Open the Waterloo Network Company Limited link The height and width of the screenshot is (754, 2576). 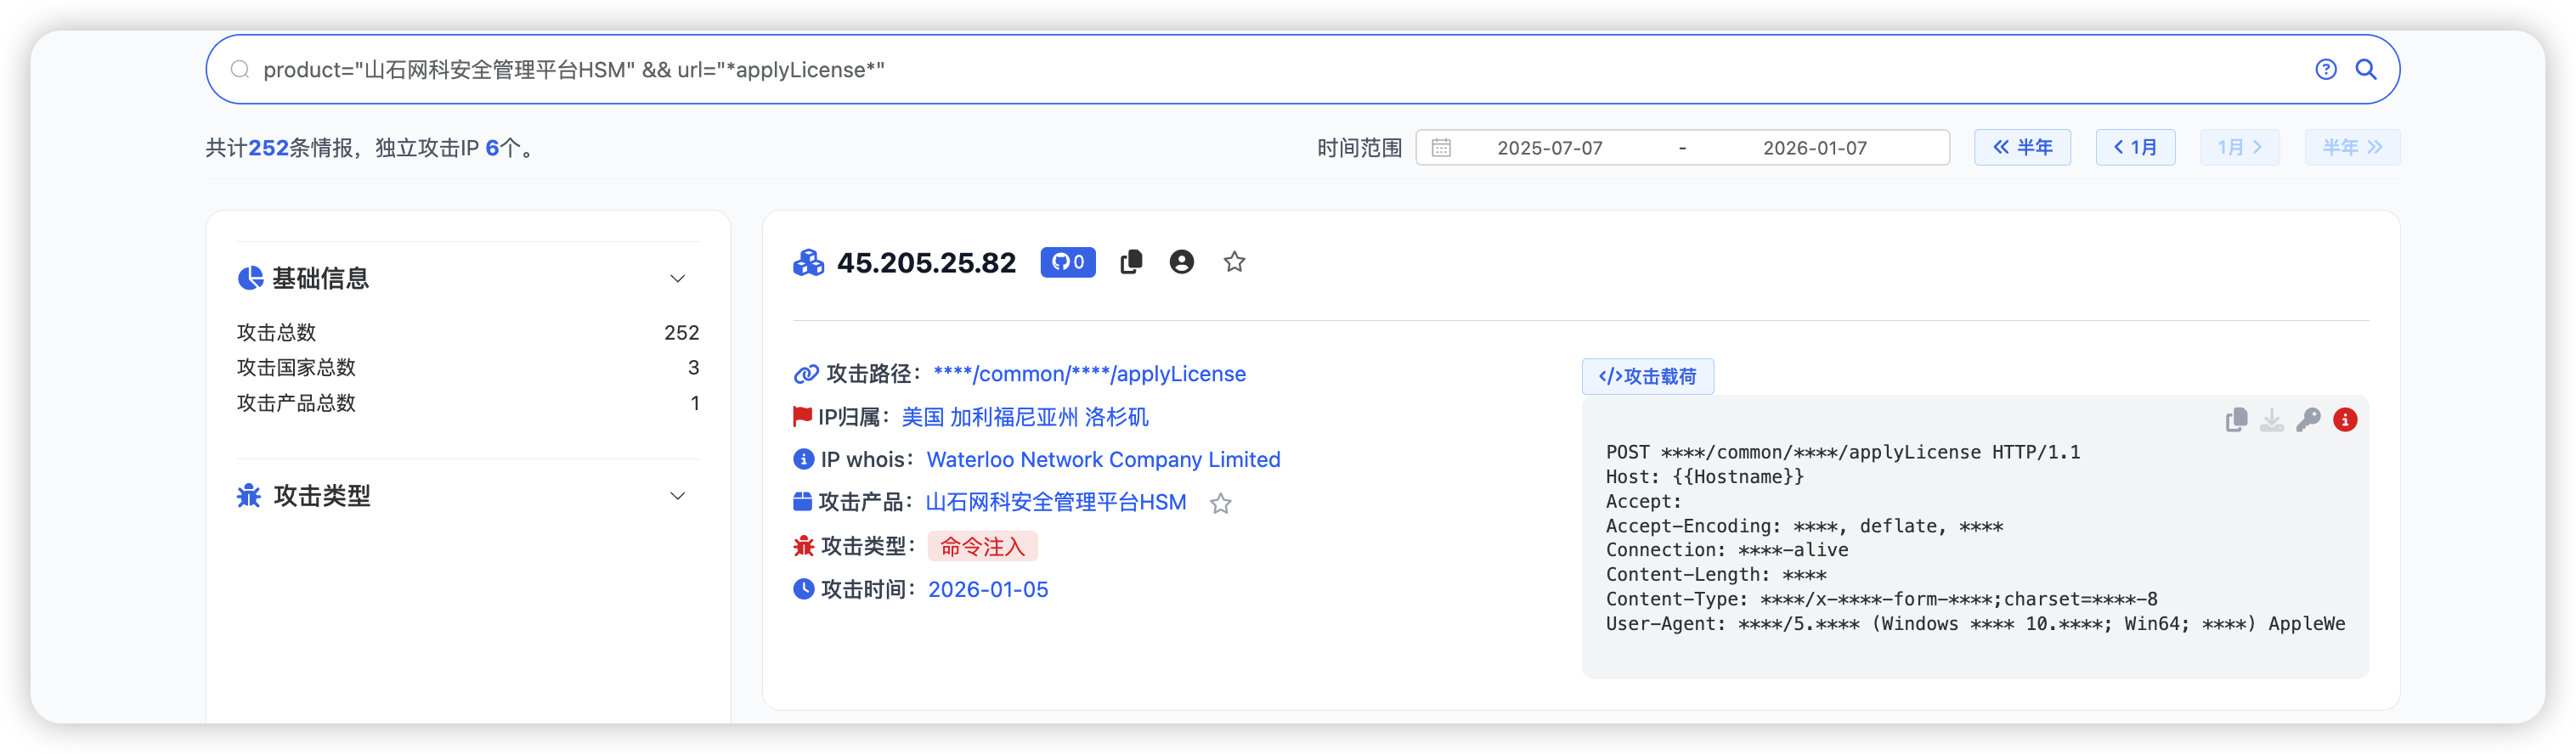(1103, 460)
